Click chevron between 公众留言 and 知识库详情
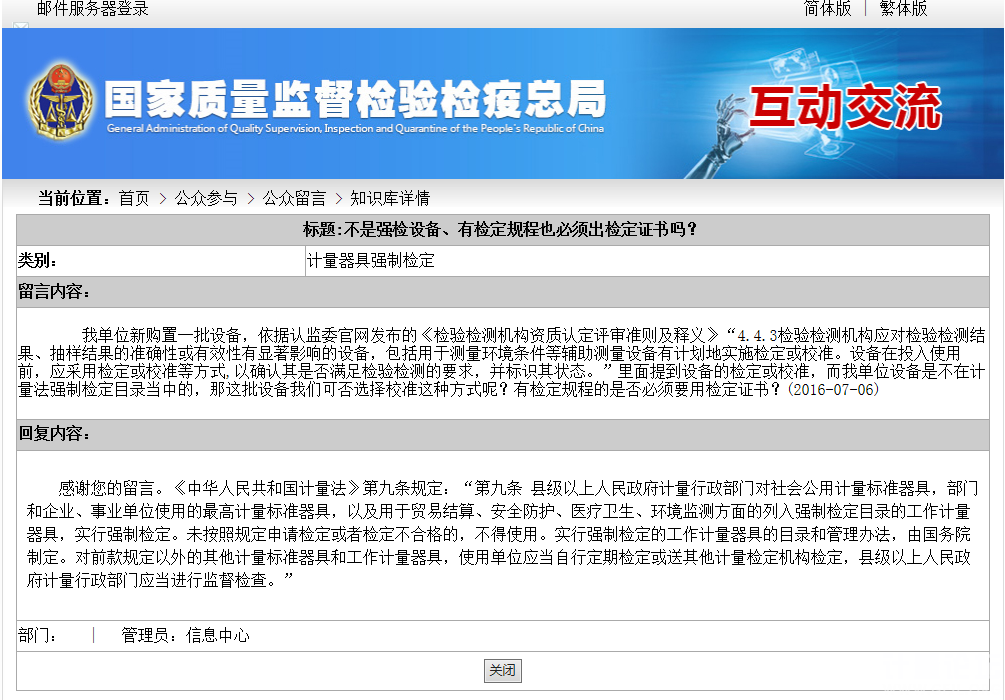 click(338, 198)
